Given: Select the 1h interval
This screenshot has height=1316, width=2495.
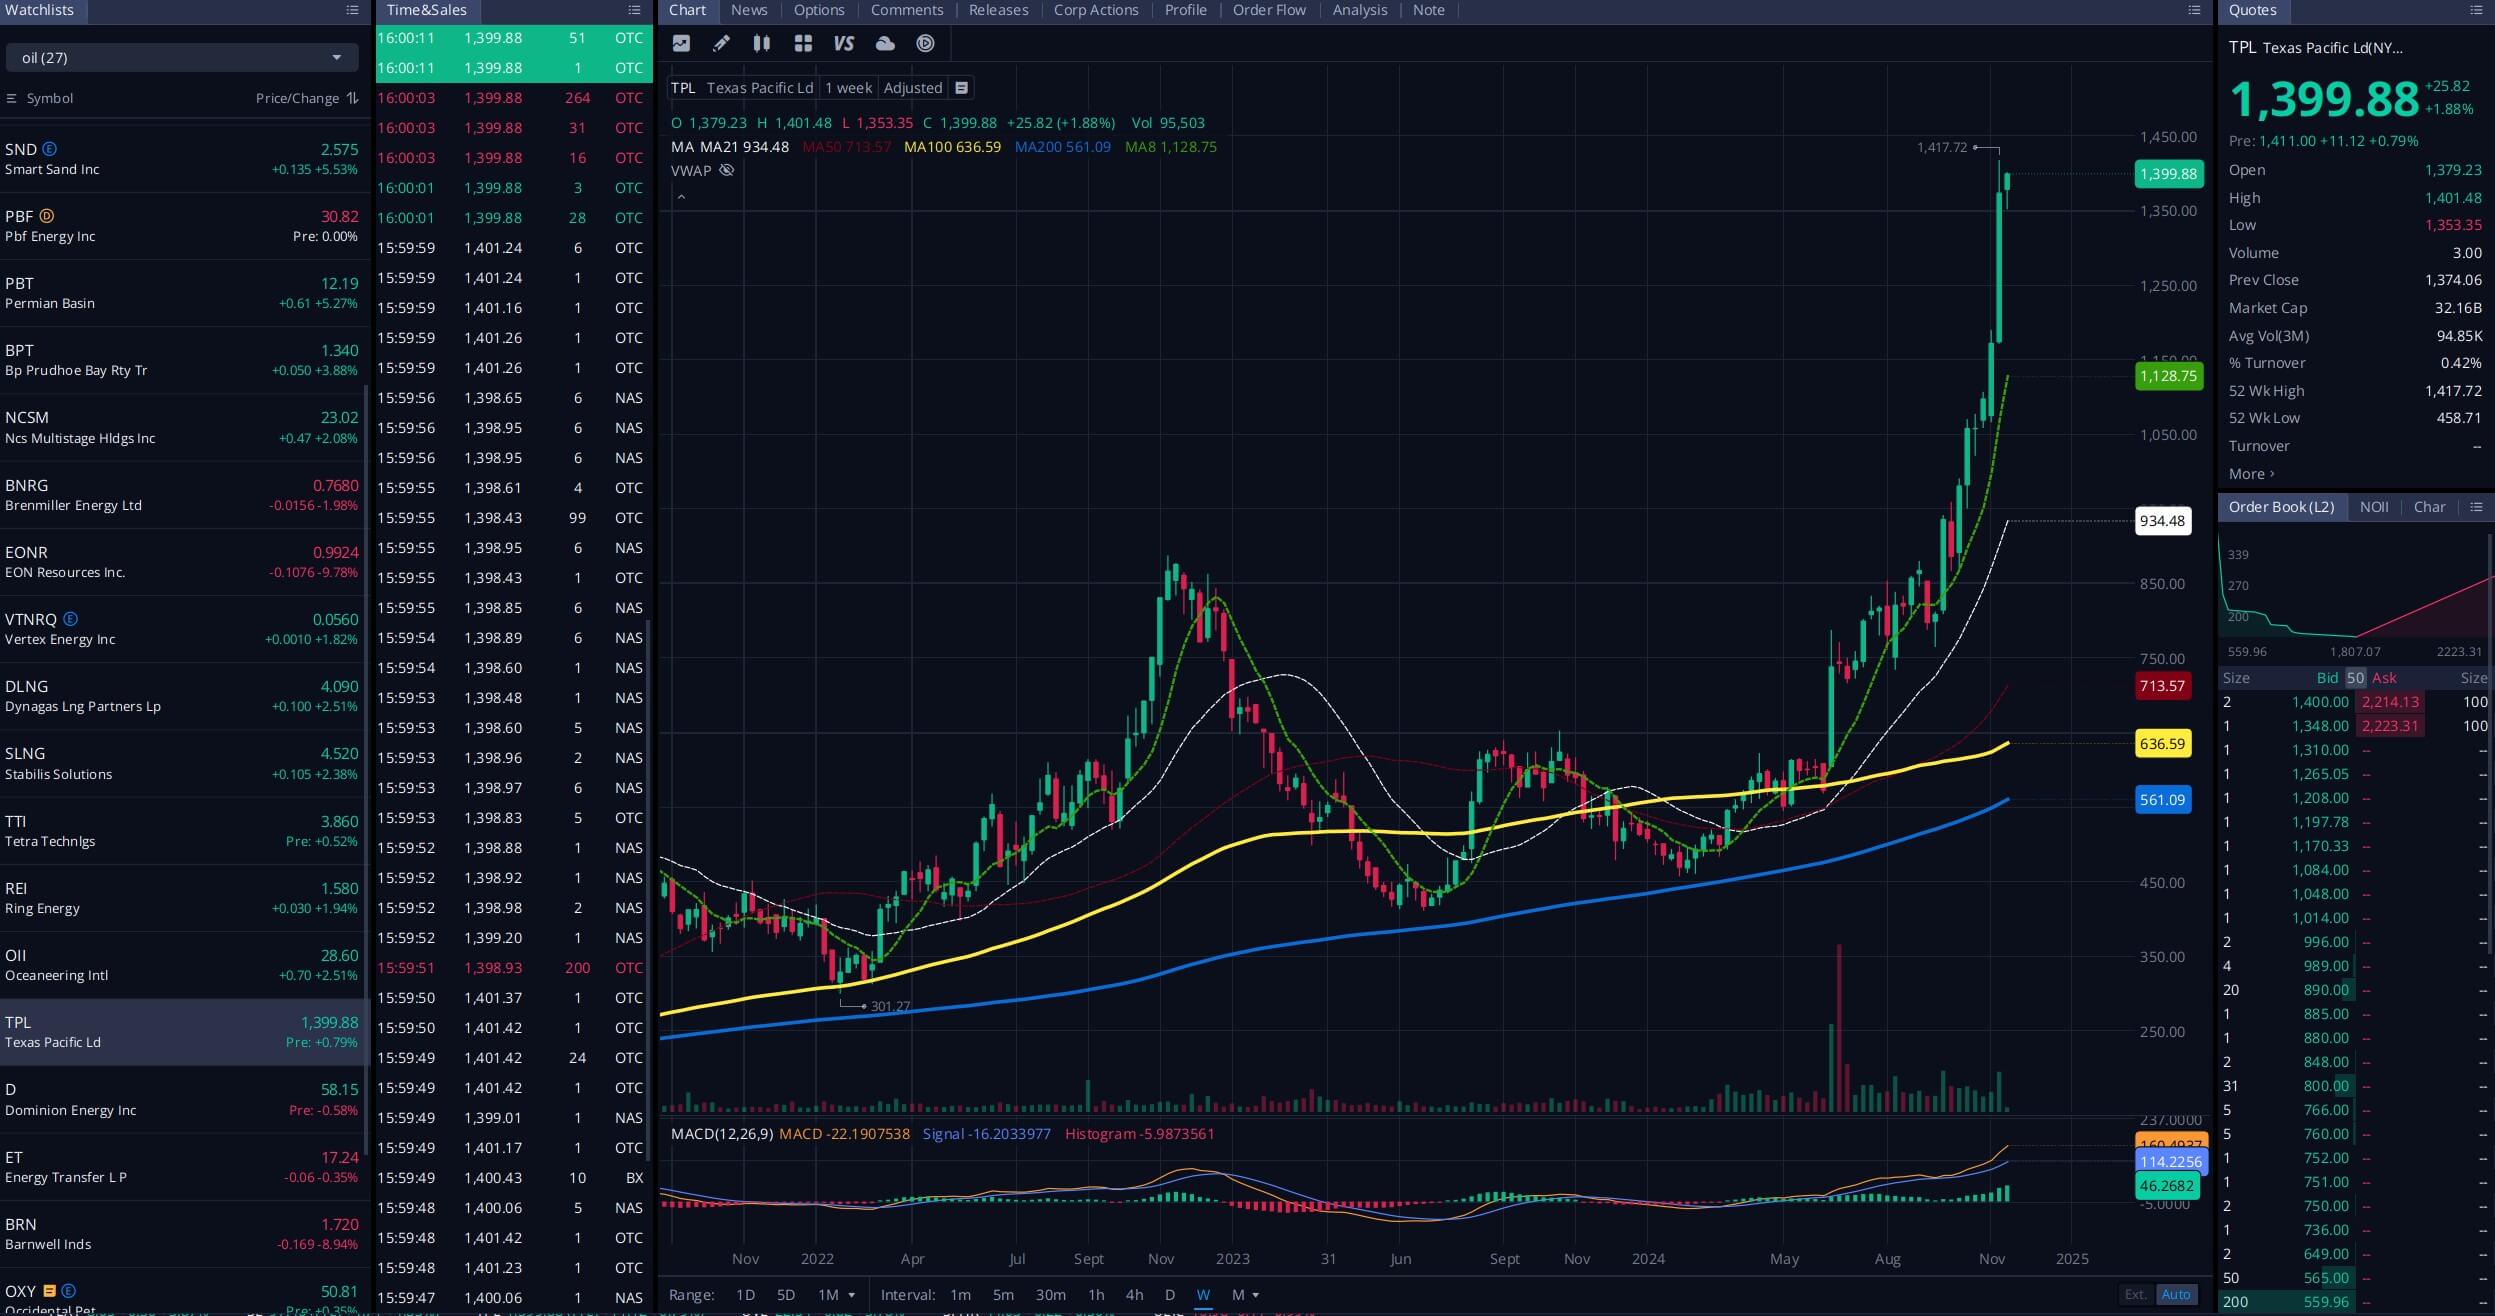Looking at the screenshot, I should tap(1096, 1294).
